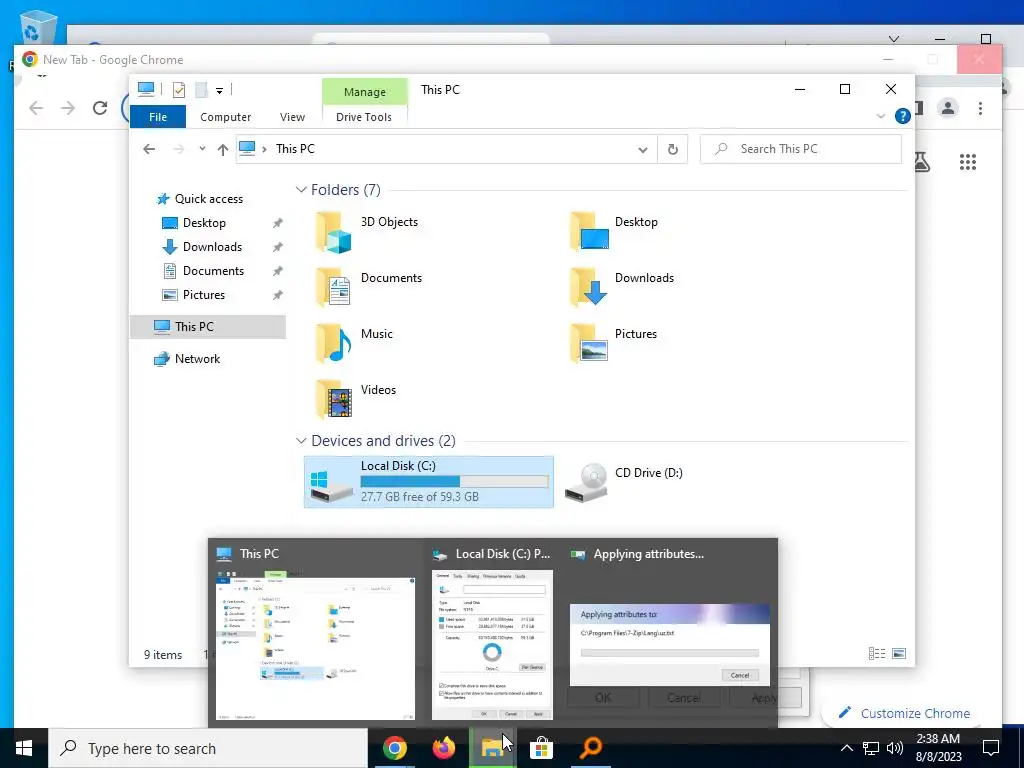Viewport: 1024px width, 768px height.
Task: Open the Customize Quick Access Toolbar dropdown
Action: coord(219,90)
